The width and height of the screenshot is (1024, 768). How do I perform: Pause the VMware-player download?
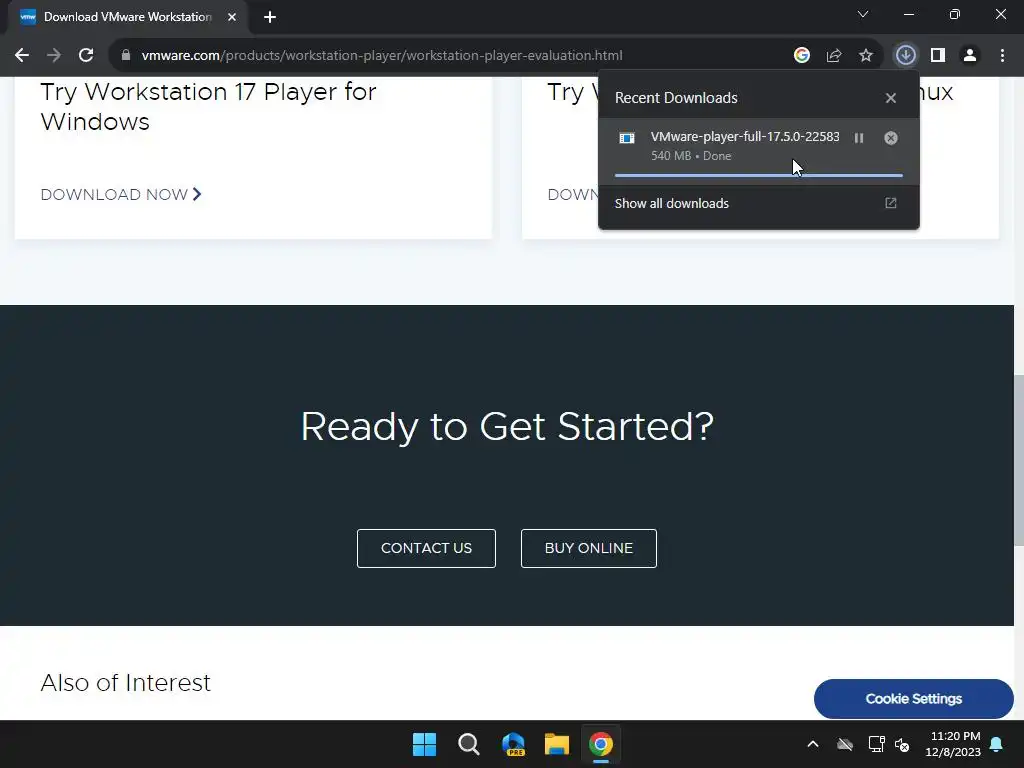[x=859, y=138]
